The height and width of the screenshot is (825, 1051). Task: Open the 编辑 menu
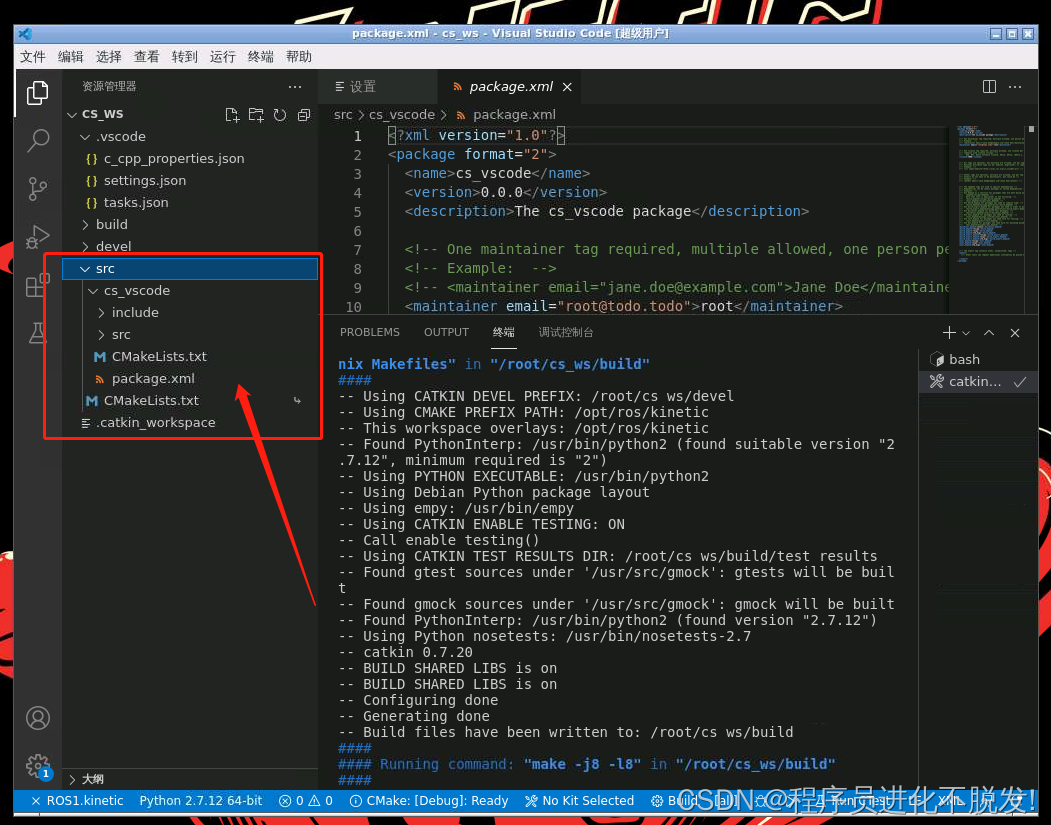[x=70, y=56]
